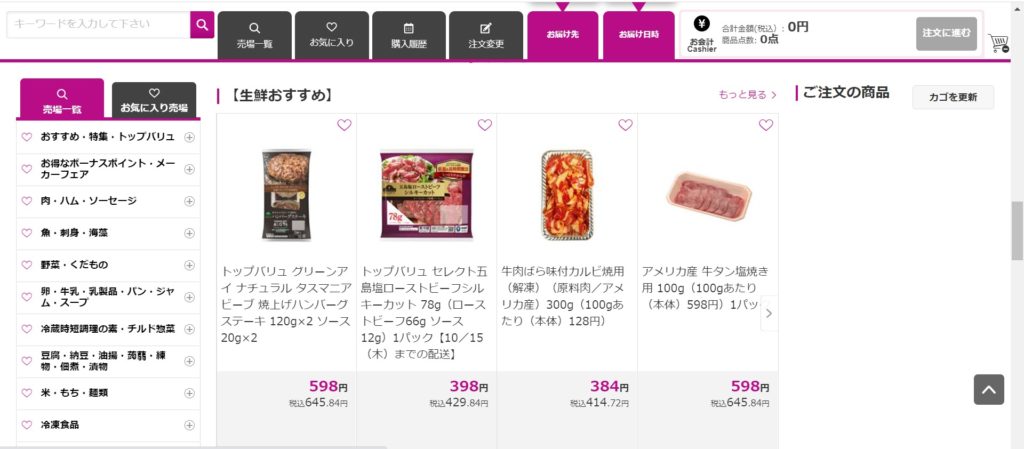Expand the 魚・刺身・海藻 category

pos(189,233)
